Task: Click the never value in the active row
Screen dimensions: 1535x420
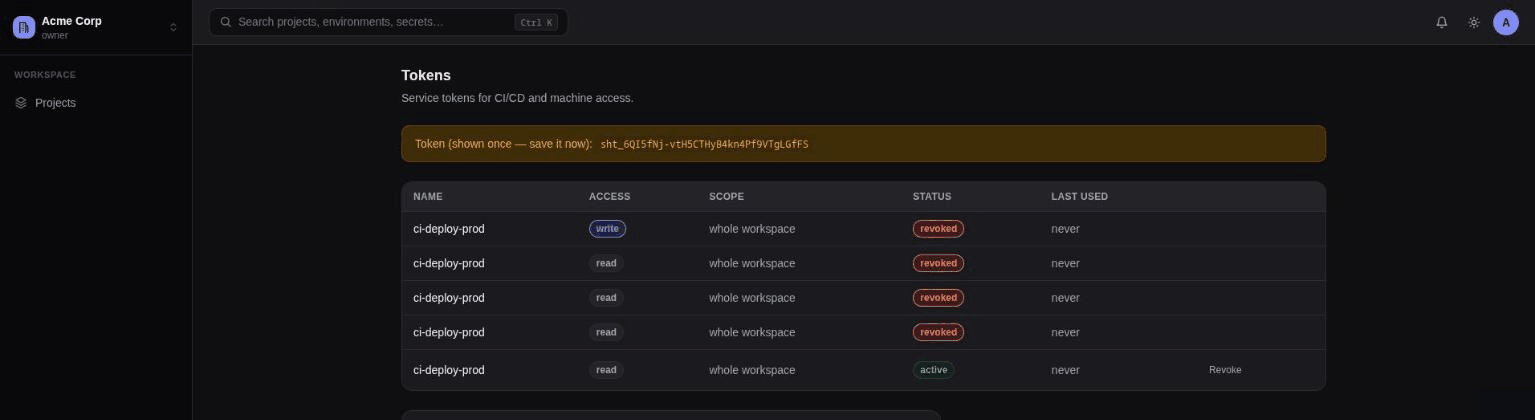Action: pyautogui.click(x=1065, y=370)
